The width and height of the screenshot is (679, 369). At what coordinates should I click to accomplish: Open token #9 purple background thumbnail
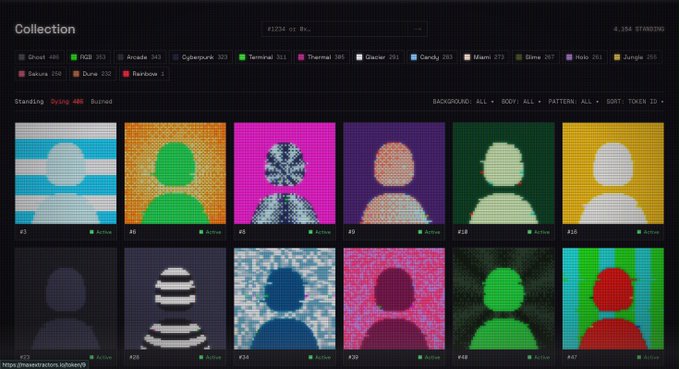point(394,173)
